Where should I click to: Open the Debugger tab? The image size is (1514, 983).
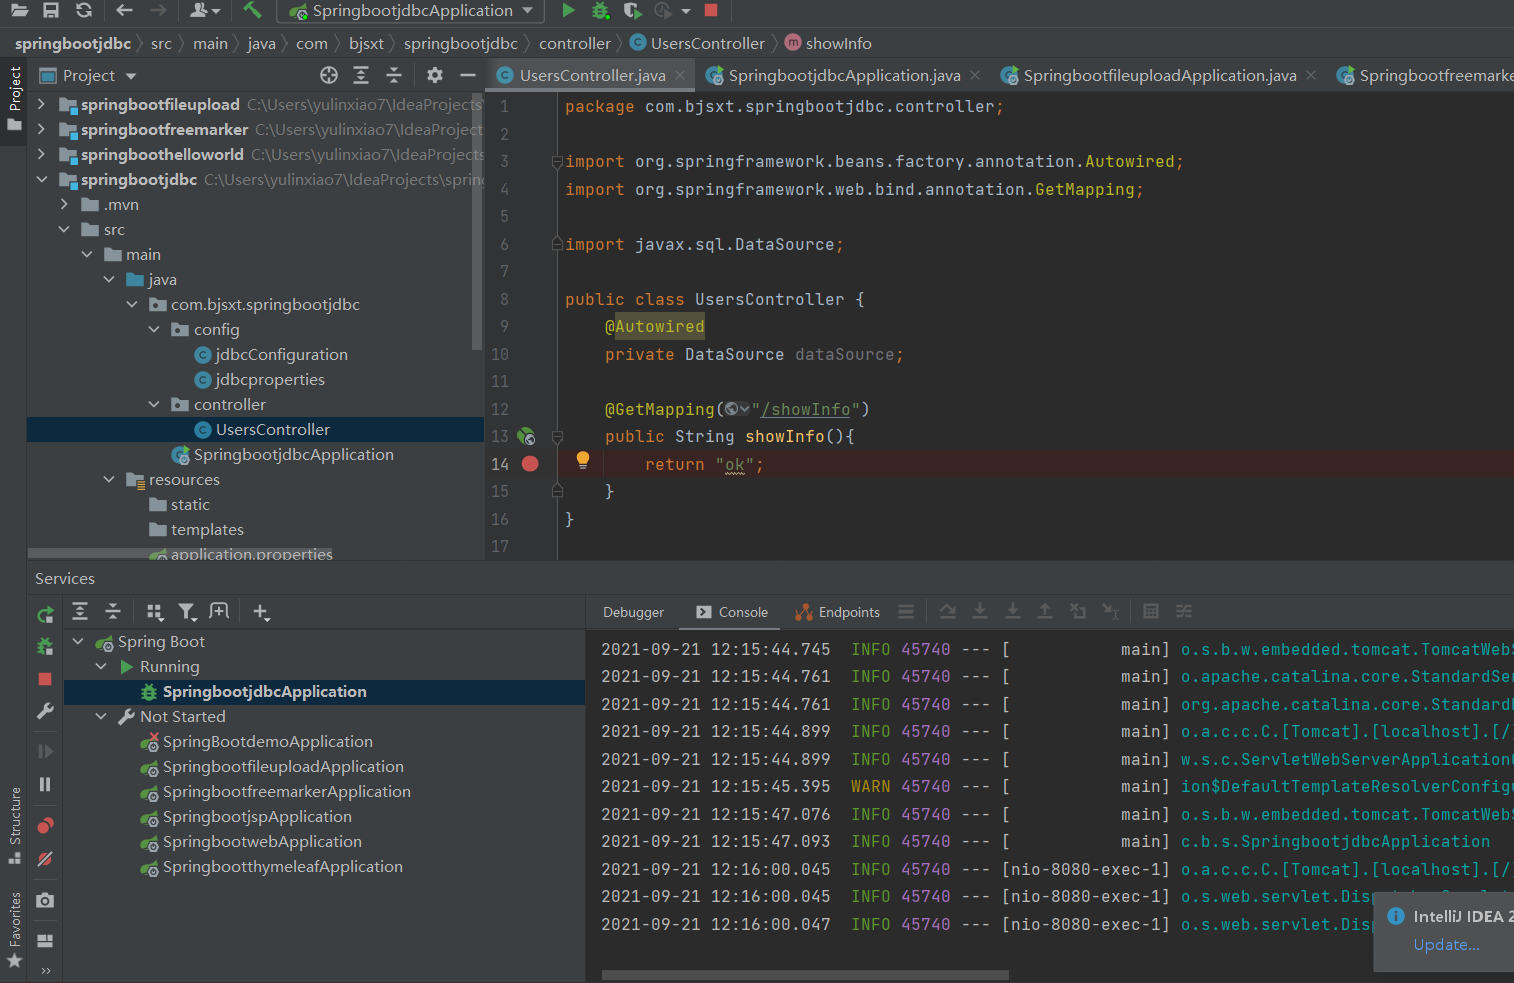[x=633, y=612]
